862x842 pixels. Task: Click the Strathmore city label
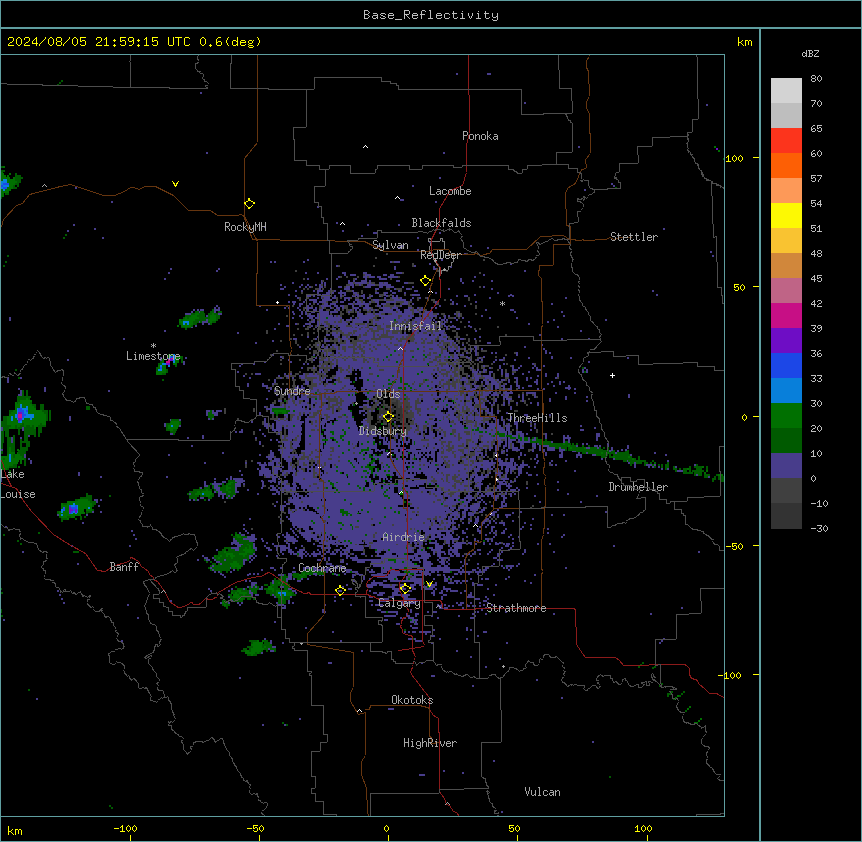tap(516, 608)
